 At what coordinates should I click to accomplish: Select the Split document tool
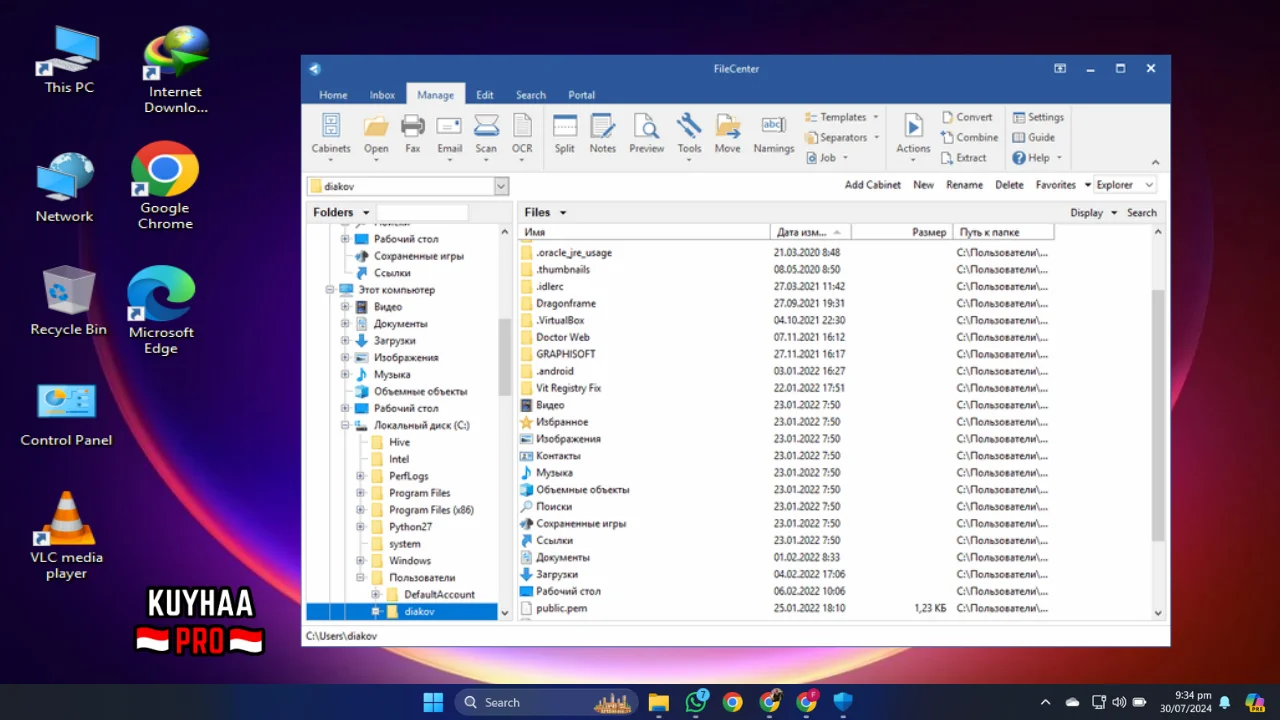tap(565, 134)
